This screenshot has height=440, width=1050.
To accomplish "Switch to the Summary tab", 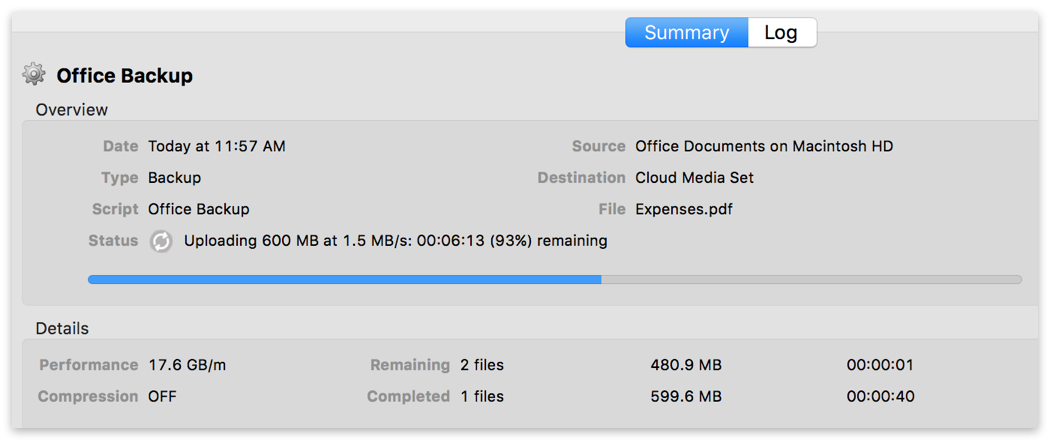I will pyautogui.click(x=686, y=32).
